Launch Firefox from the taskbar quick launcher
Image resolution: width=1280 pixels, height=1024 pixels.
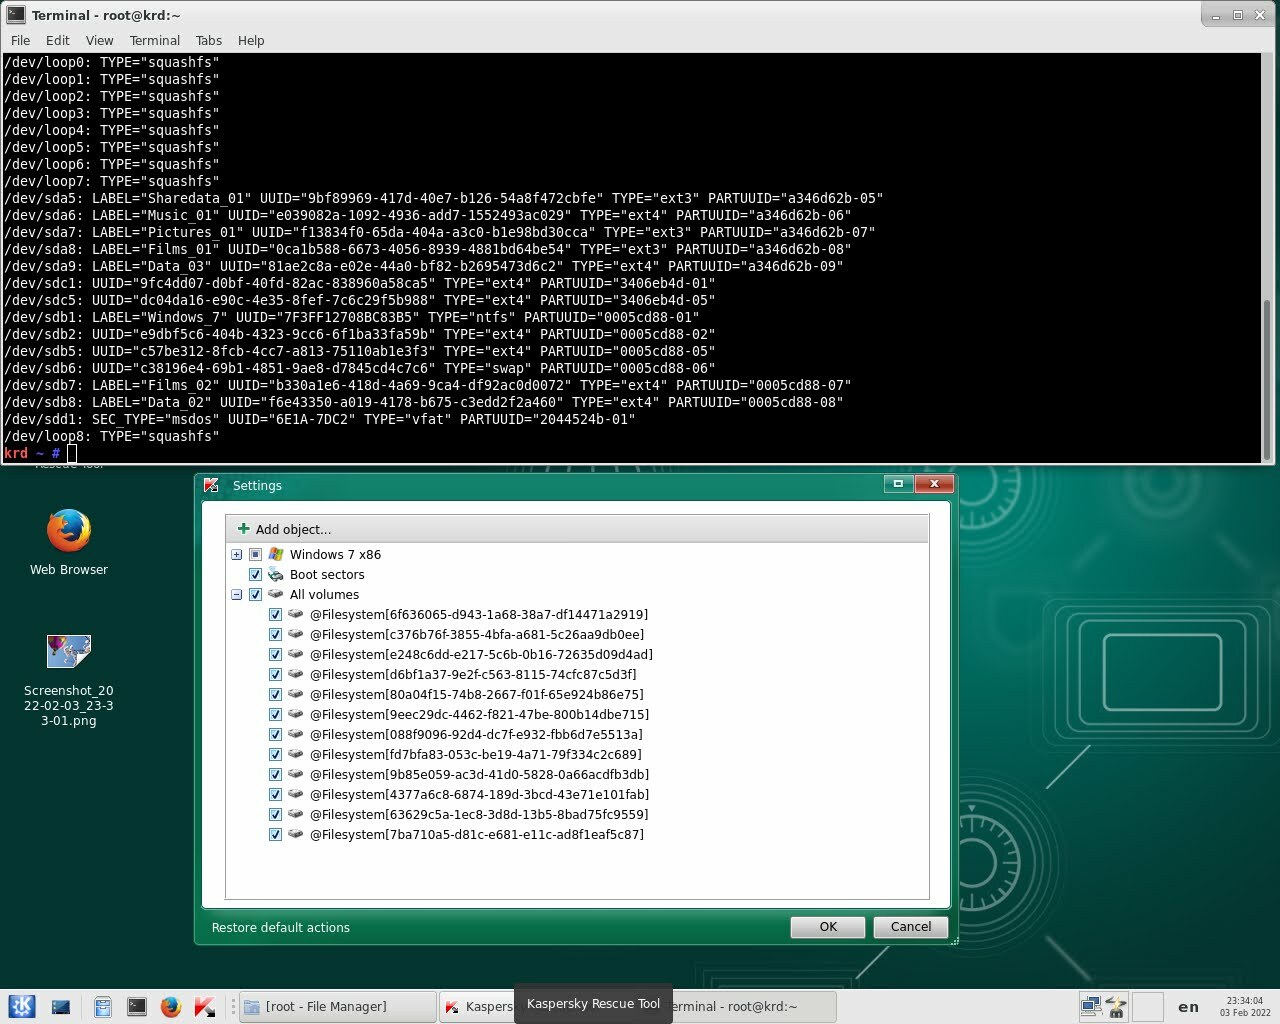coord(171,1007)
